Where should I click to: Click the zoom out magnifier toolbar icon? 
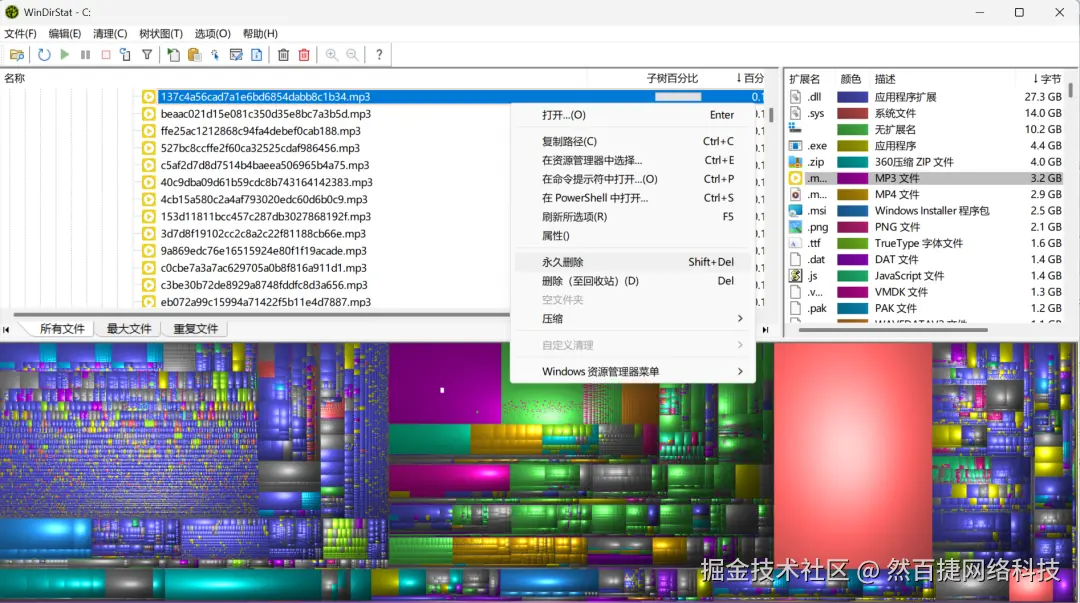(352, 54)
